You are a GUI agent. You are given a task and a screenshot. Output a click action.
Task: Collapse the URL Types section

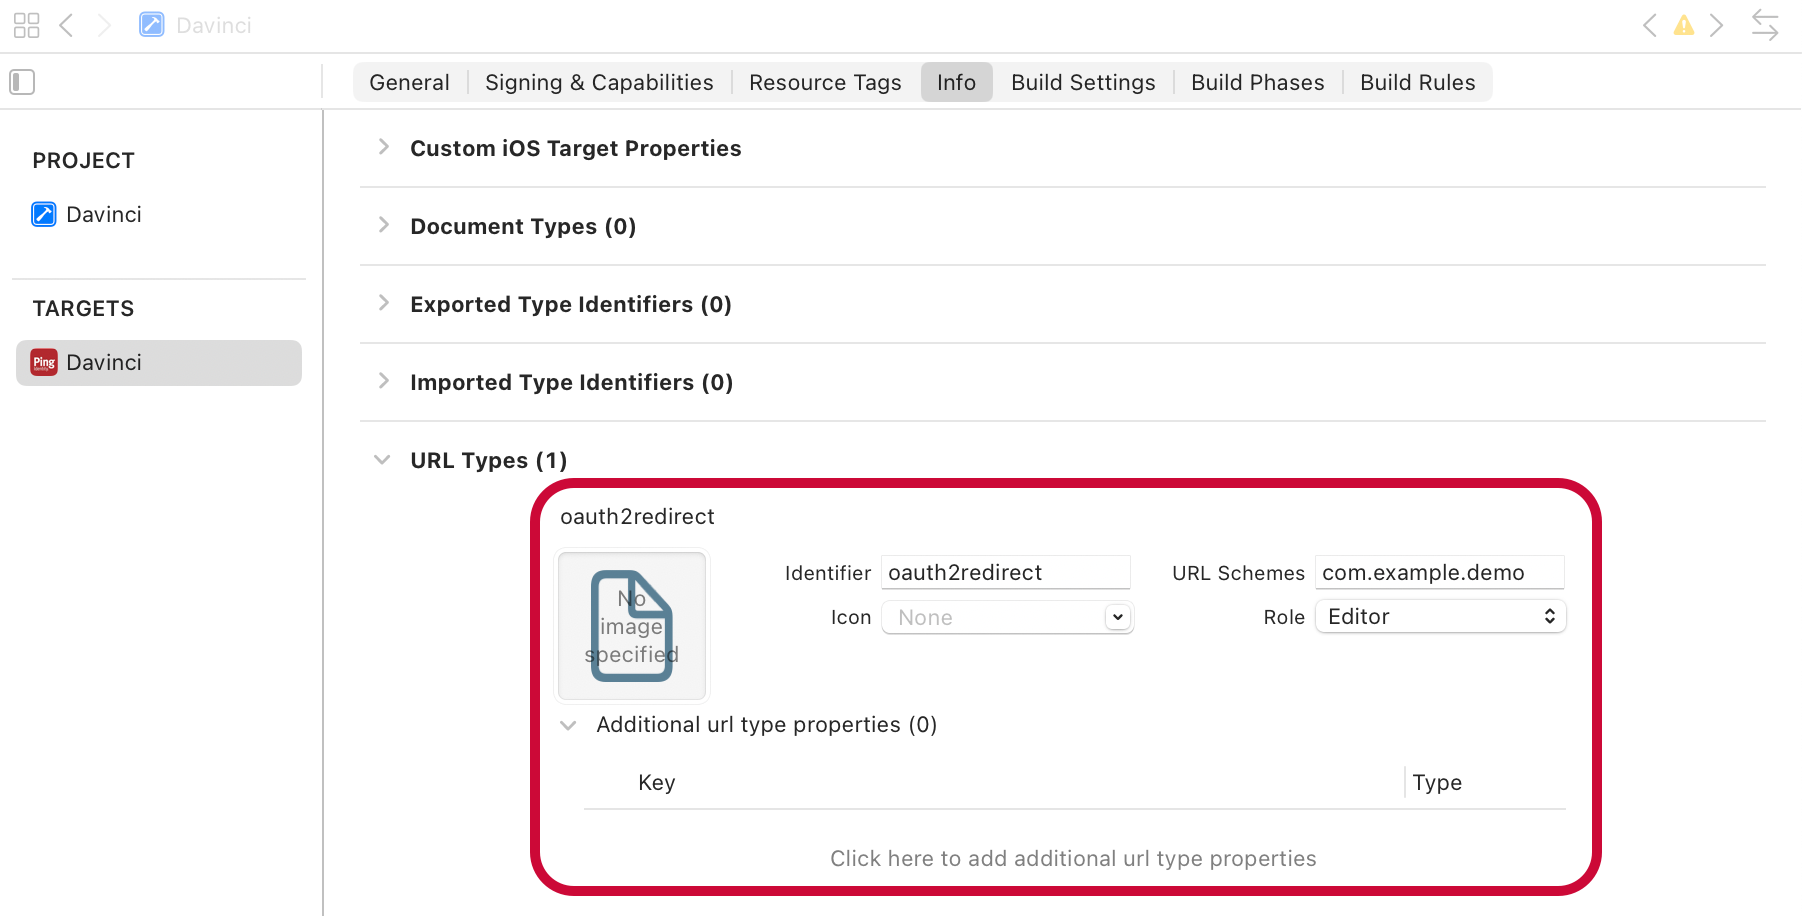click(x=382, y=459)
